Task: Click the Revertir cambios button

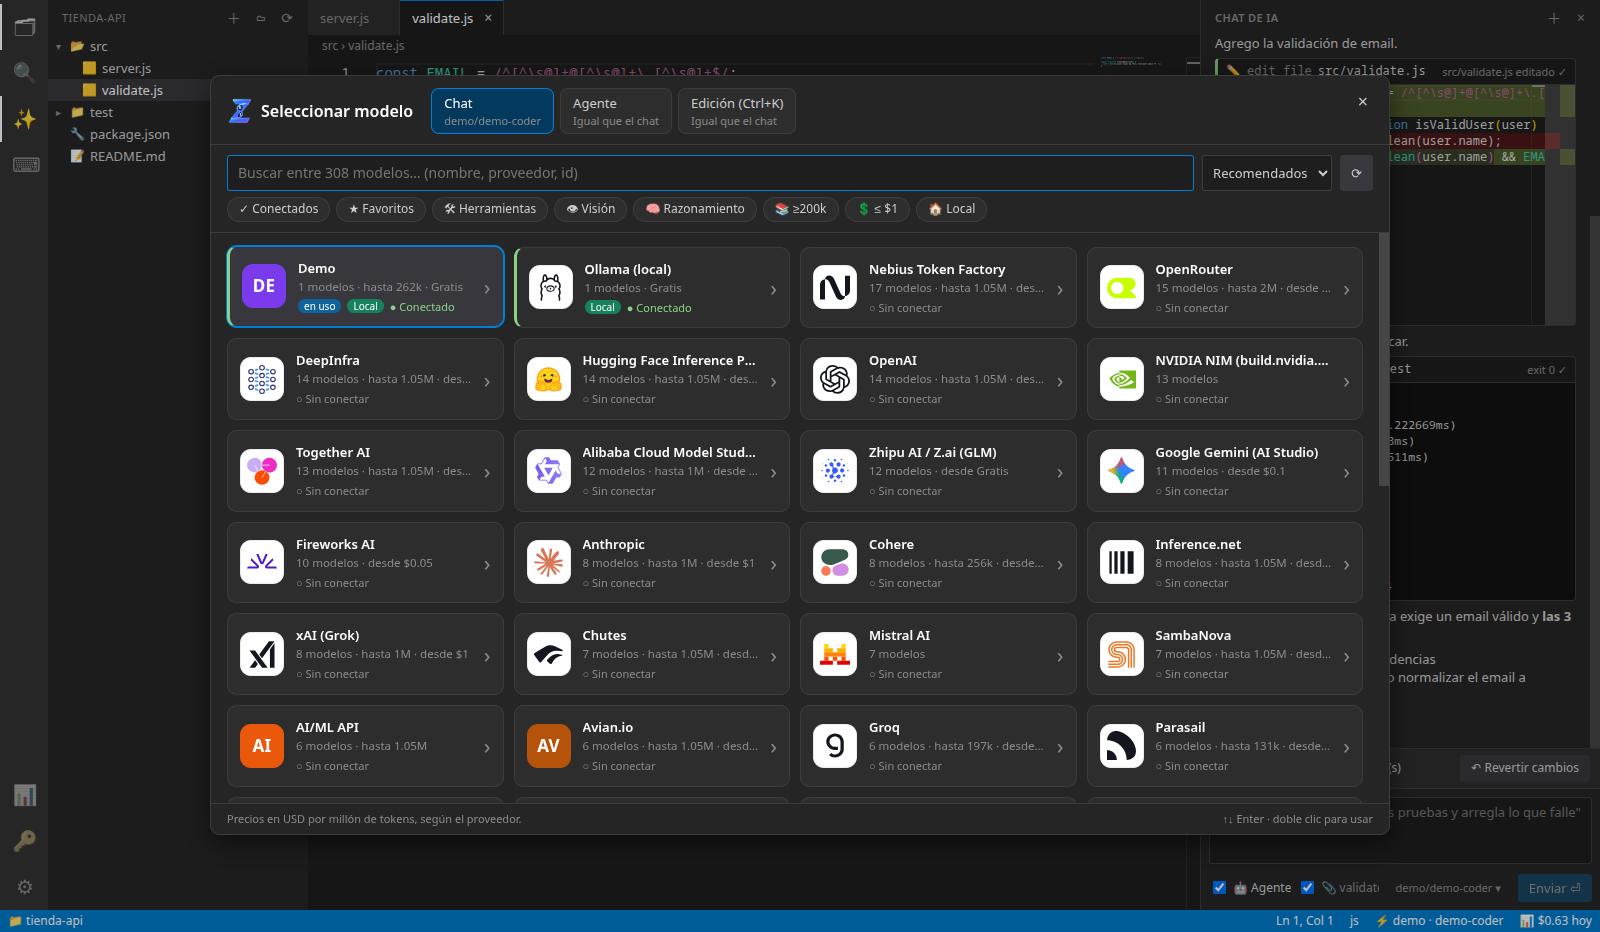Action: tap(1525, 768)
